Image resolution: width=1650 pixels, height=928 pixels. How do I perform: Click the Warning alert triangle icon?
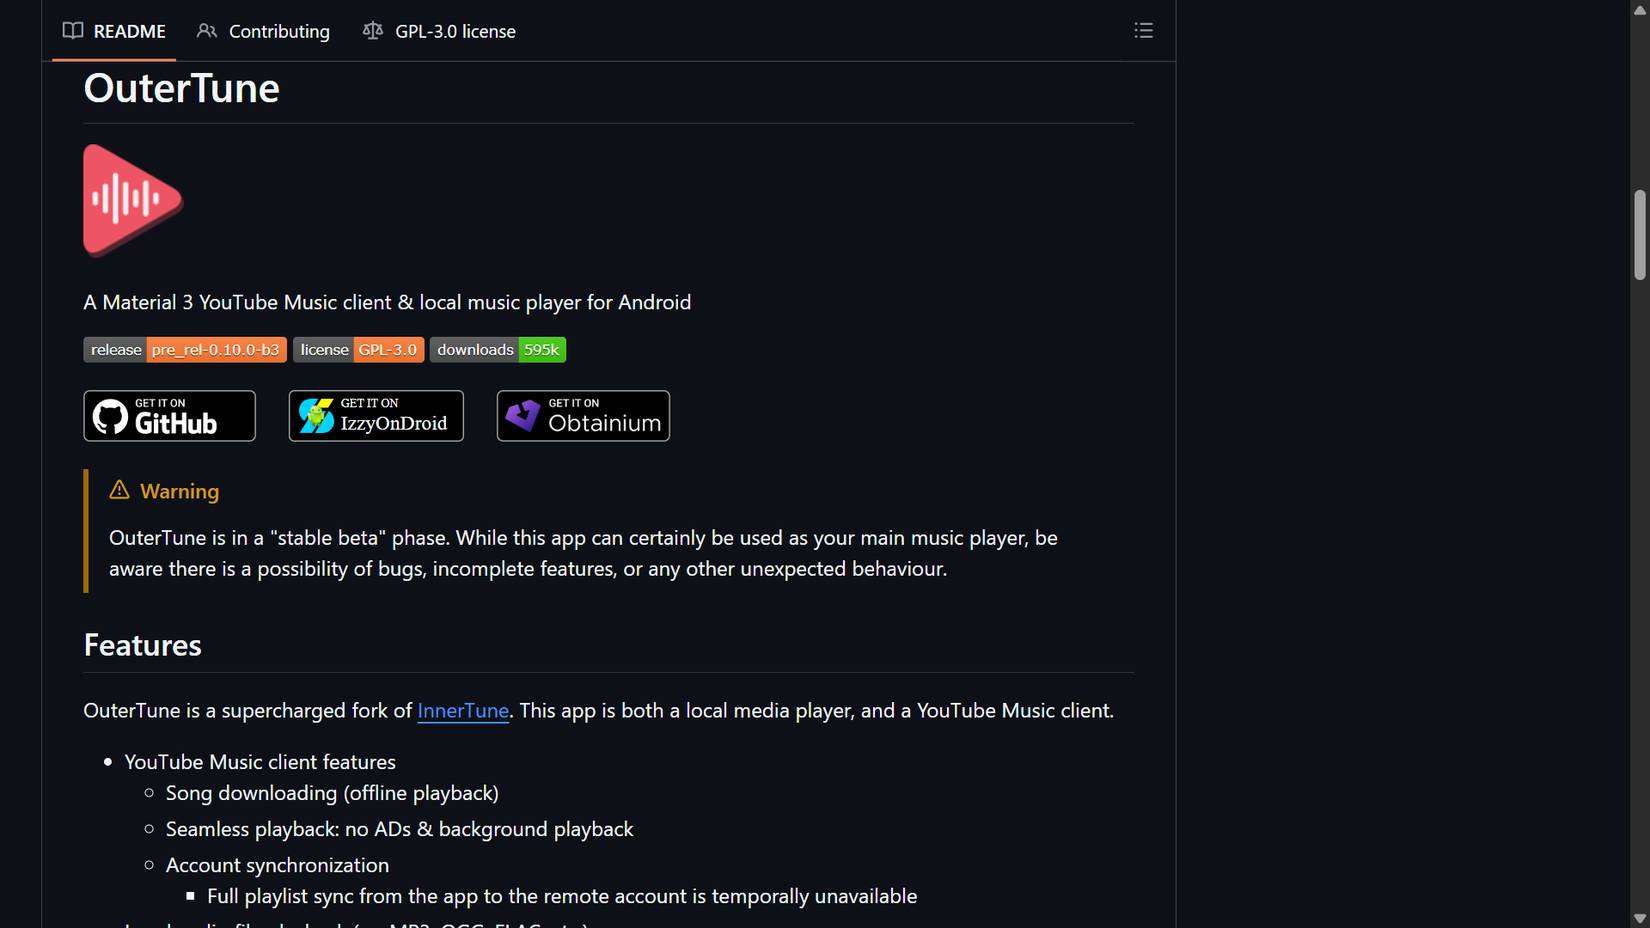click(x=119, y=490)
